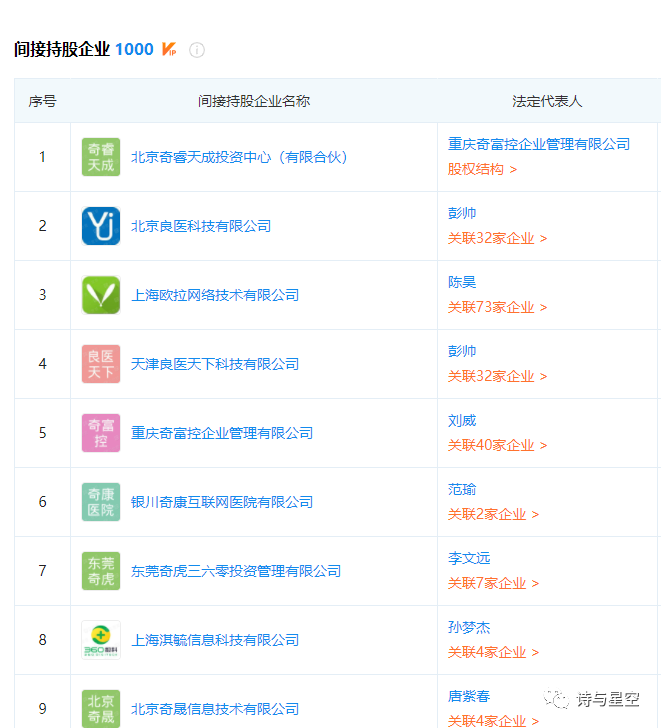Viewport: 661px width, 728px height.
Task: Expand 关联73家企业 link
Action: (497, 307)
